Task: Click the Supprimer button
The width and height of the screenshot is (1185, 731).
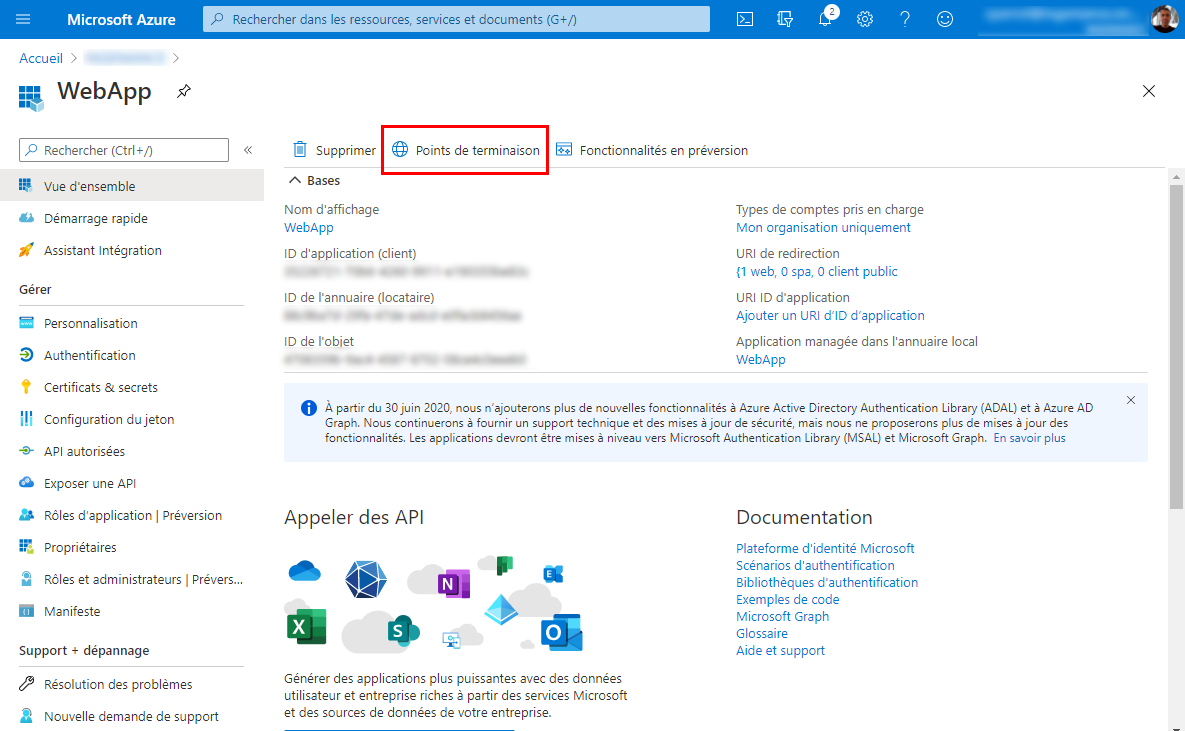Action: click(333, 150)
